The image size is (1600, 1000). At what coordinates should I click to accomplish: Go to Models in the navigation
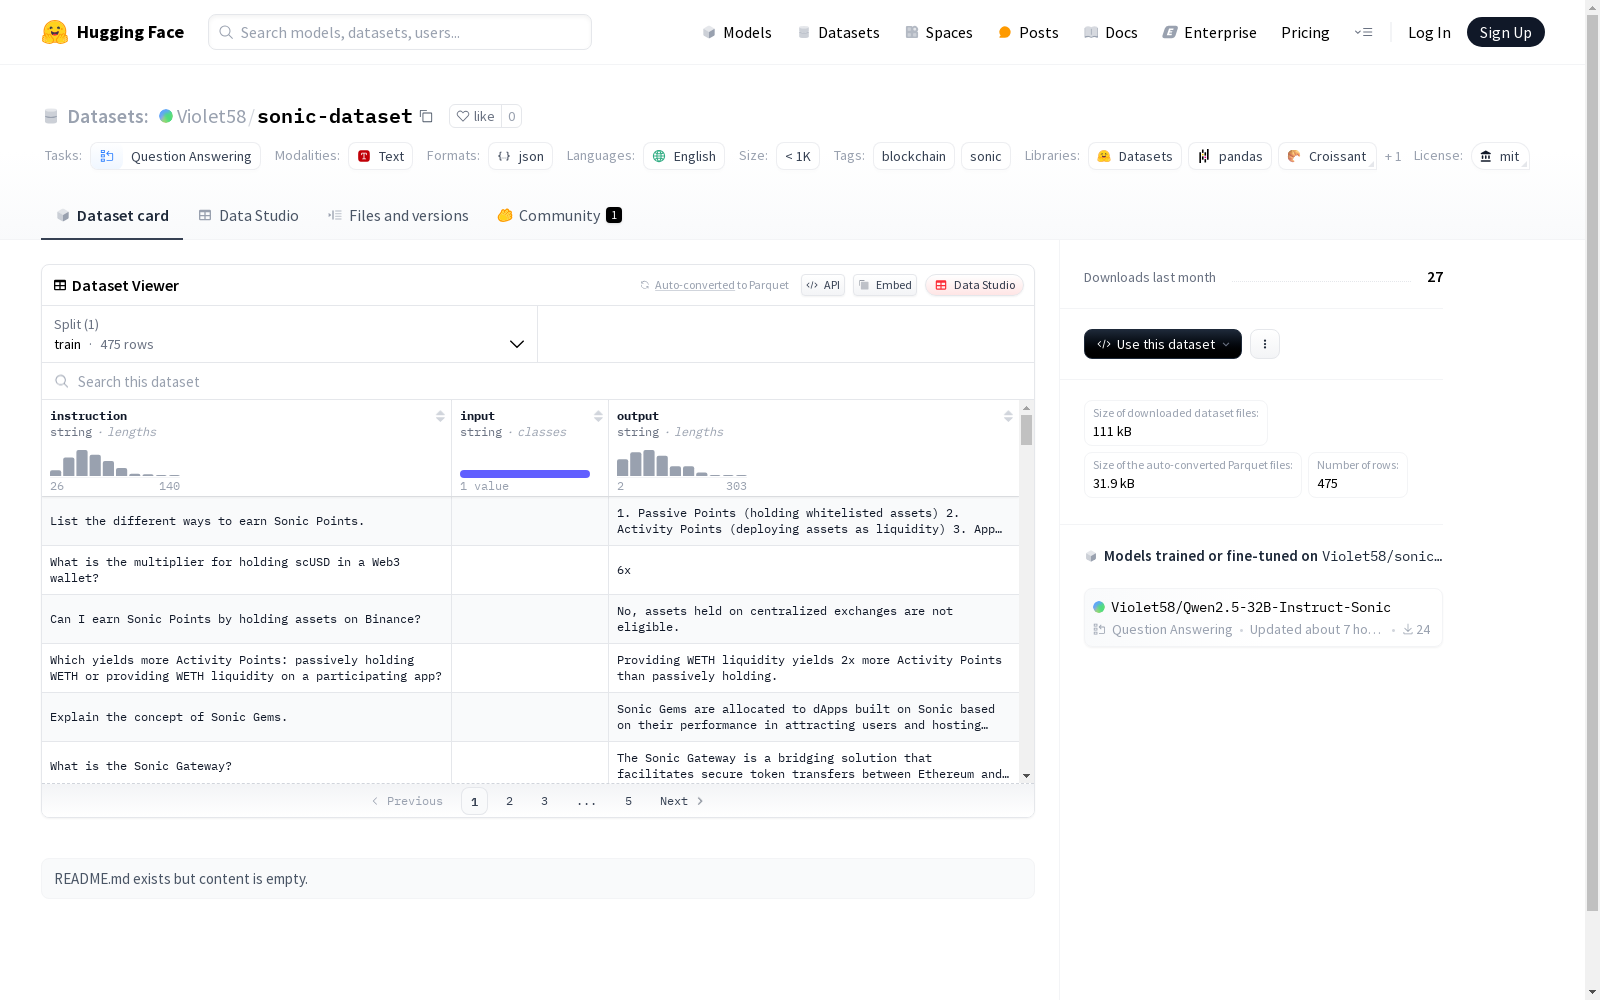737,32
